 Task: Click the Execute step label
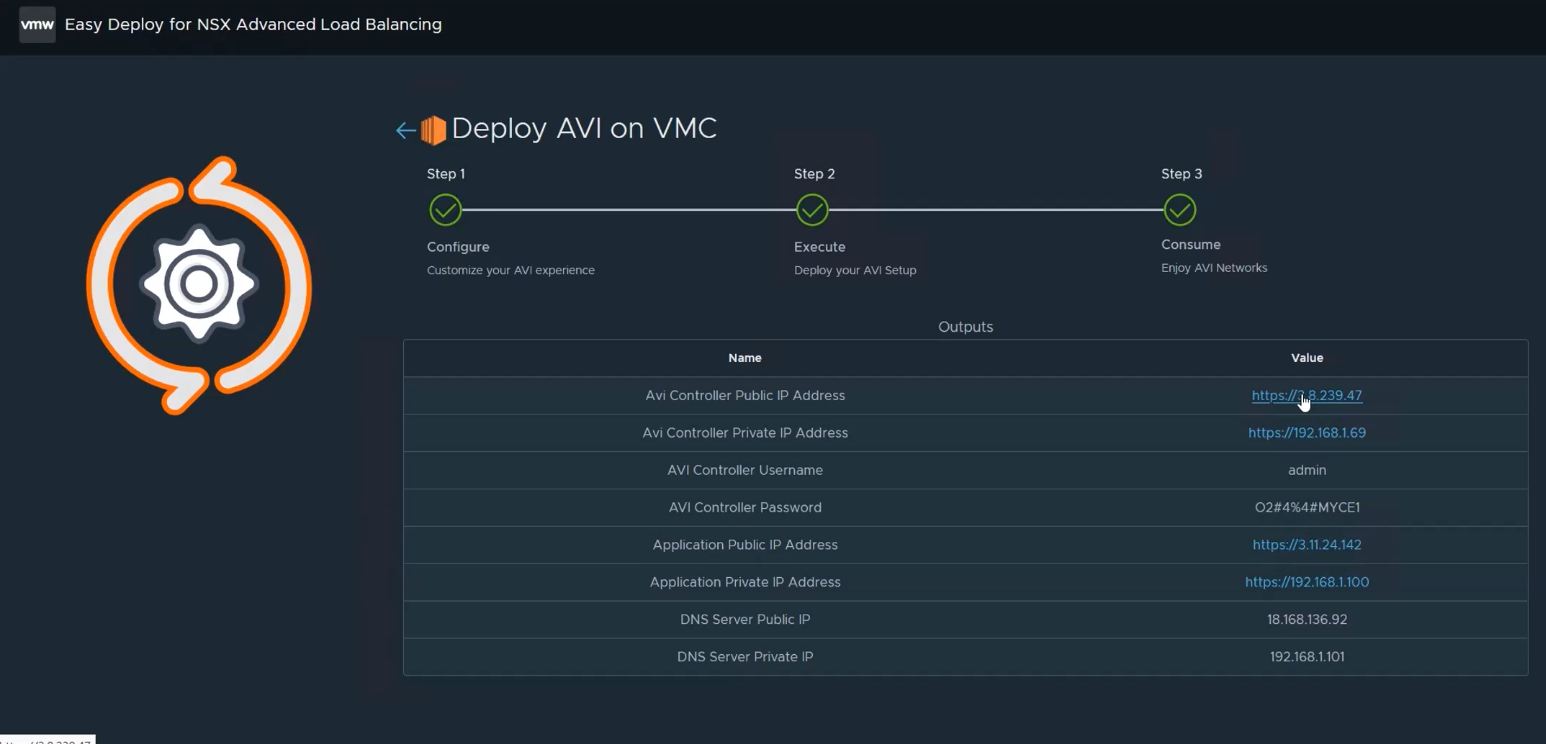[x=819, y=247]
